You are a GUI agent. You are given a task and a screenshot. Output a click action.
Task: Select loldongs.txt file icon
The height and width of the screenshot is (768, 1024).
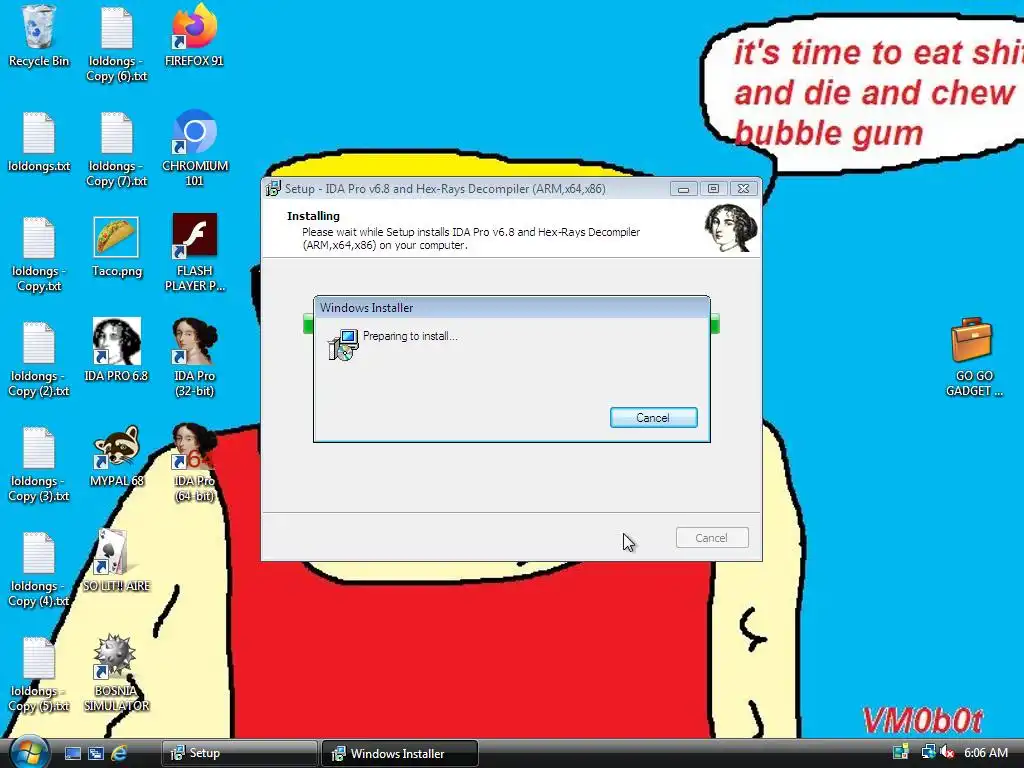tap(39, 142)
